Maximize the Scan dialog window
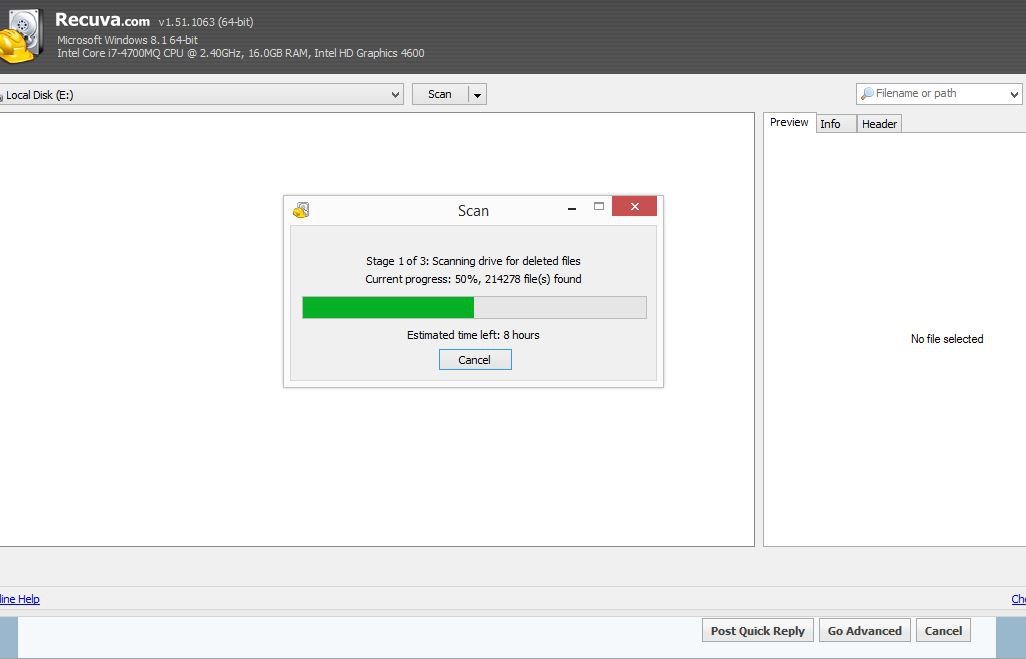1026x659 pixels. 599,206
